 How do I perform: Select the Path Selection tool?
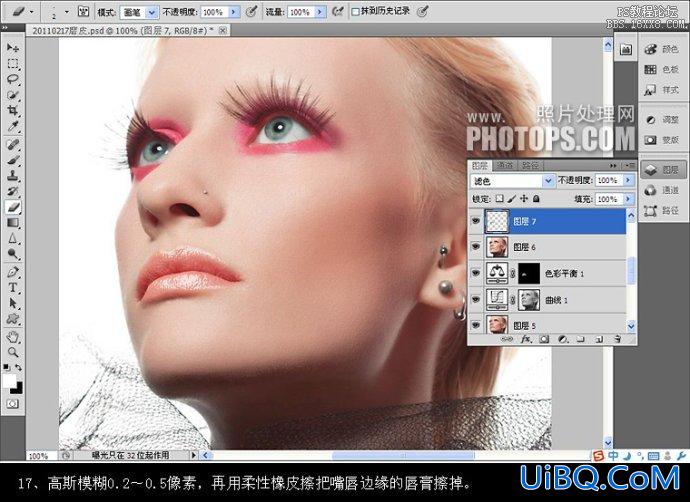[x=13, y=303]
